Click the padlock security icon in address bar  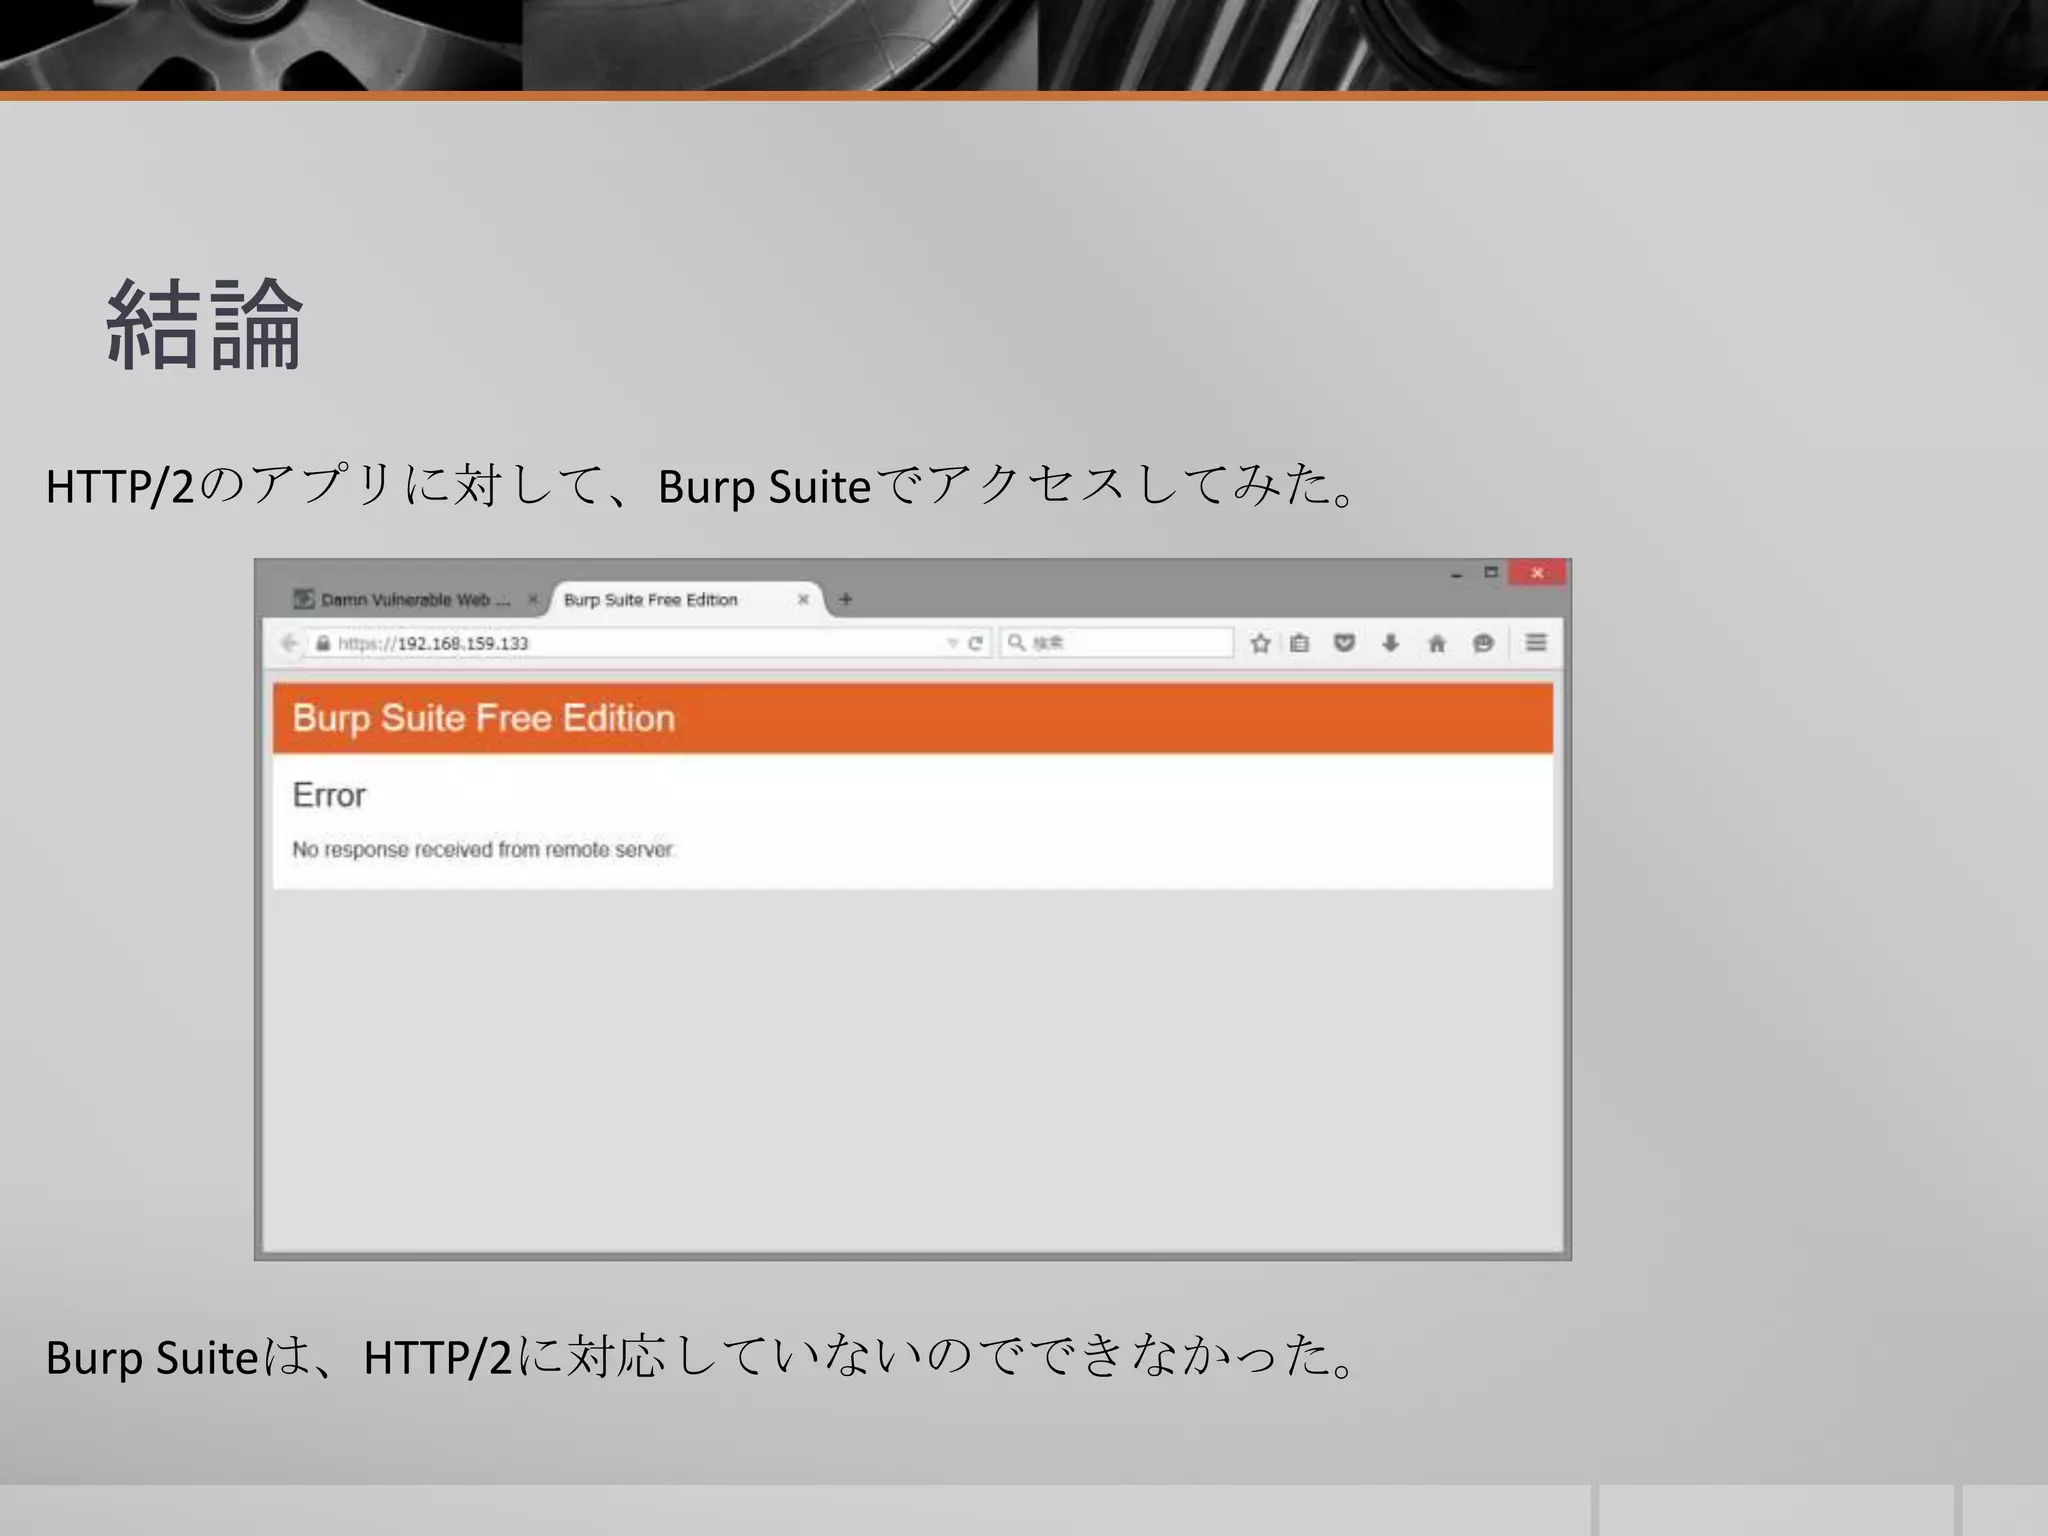coord(323,643)
